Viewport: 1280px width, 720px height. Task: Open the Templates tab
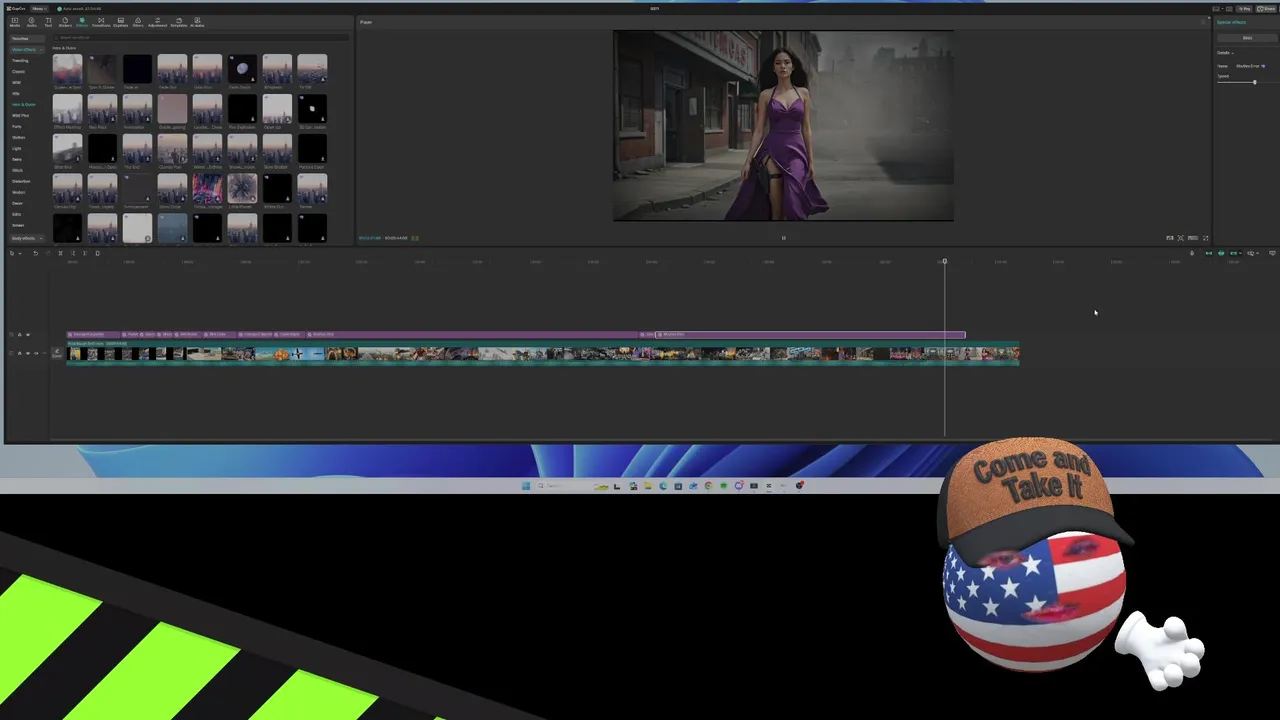tap(179, 22)
